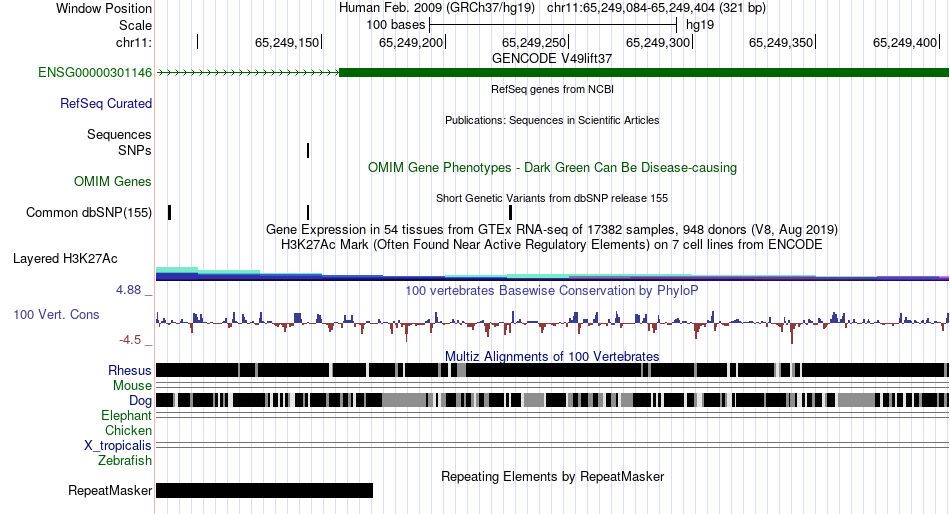Click the H3K27Ac Mark ENCODE title
Image resolution: width=950 pixels, height=514 pixels.
(x=552, y=245)
